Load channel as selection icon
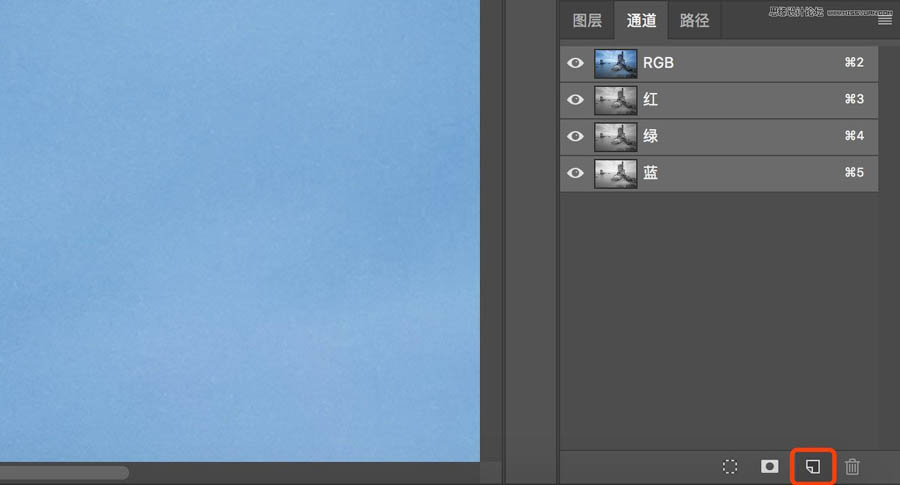The image size is (900, 485). tap(730, 467)
